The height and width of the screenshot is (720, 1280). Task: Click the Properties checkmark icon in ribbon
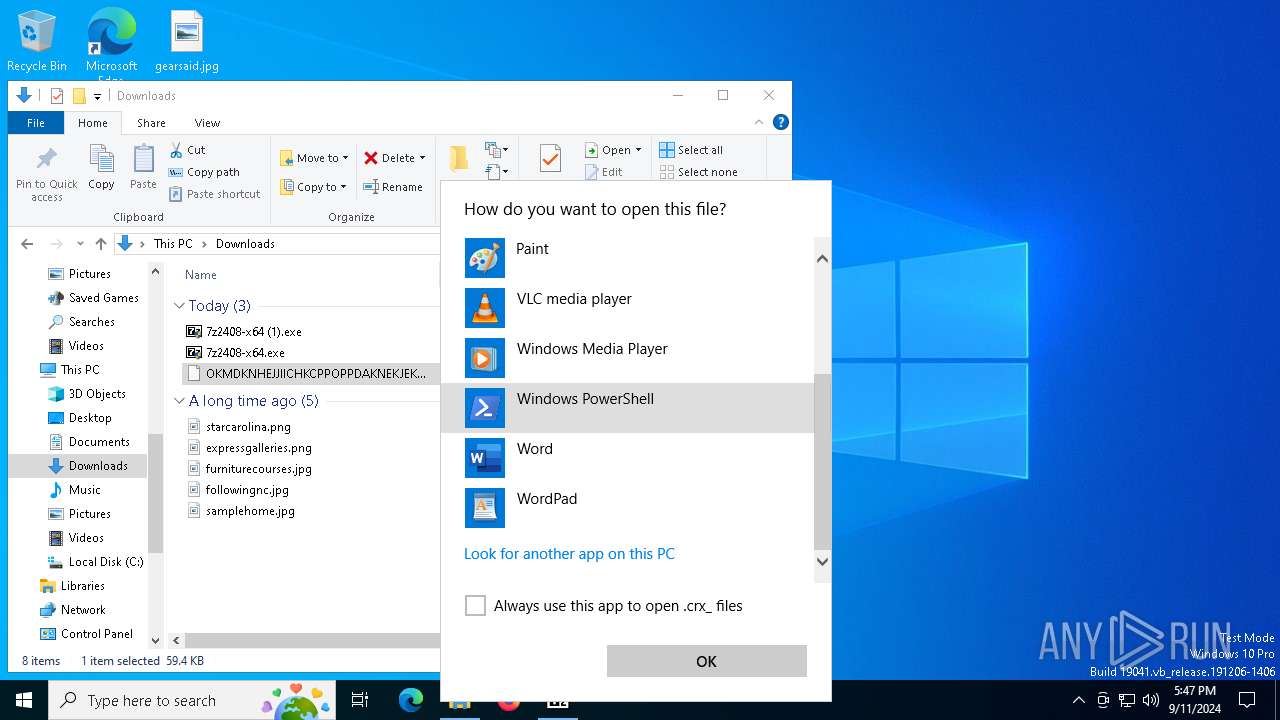pos(550,158)
